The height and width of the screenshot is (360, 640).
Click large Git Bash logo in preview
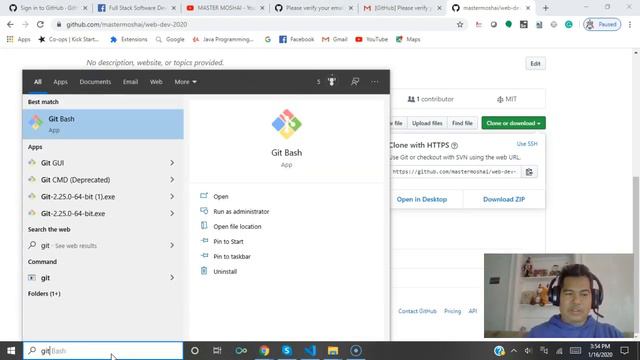[x=287, y=124]
